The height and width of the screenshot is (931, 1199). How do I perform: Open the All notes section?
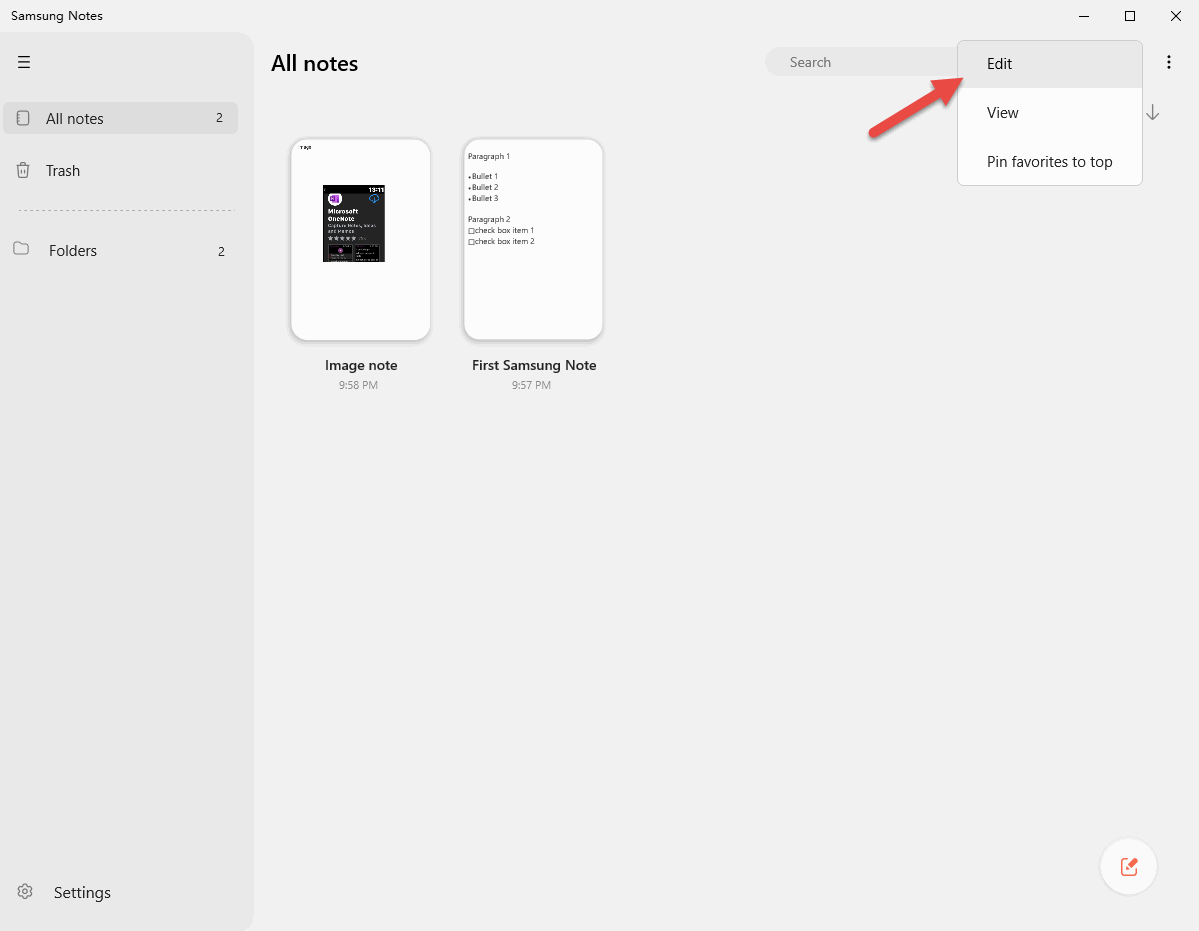121,118
